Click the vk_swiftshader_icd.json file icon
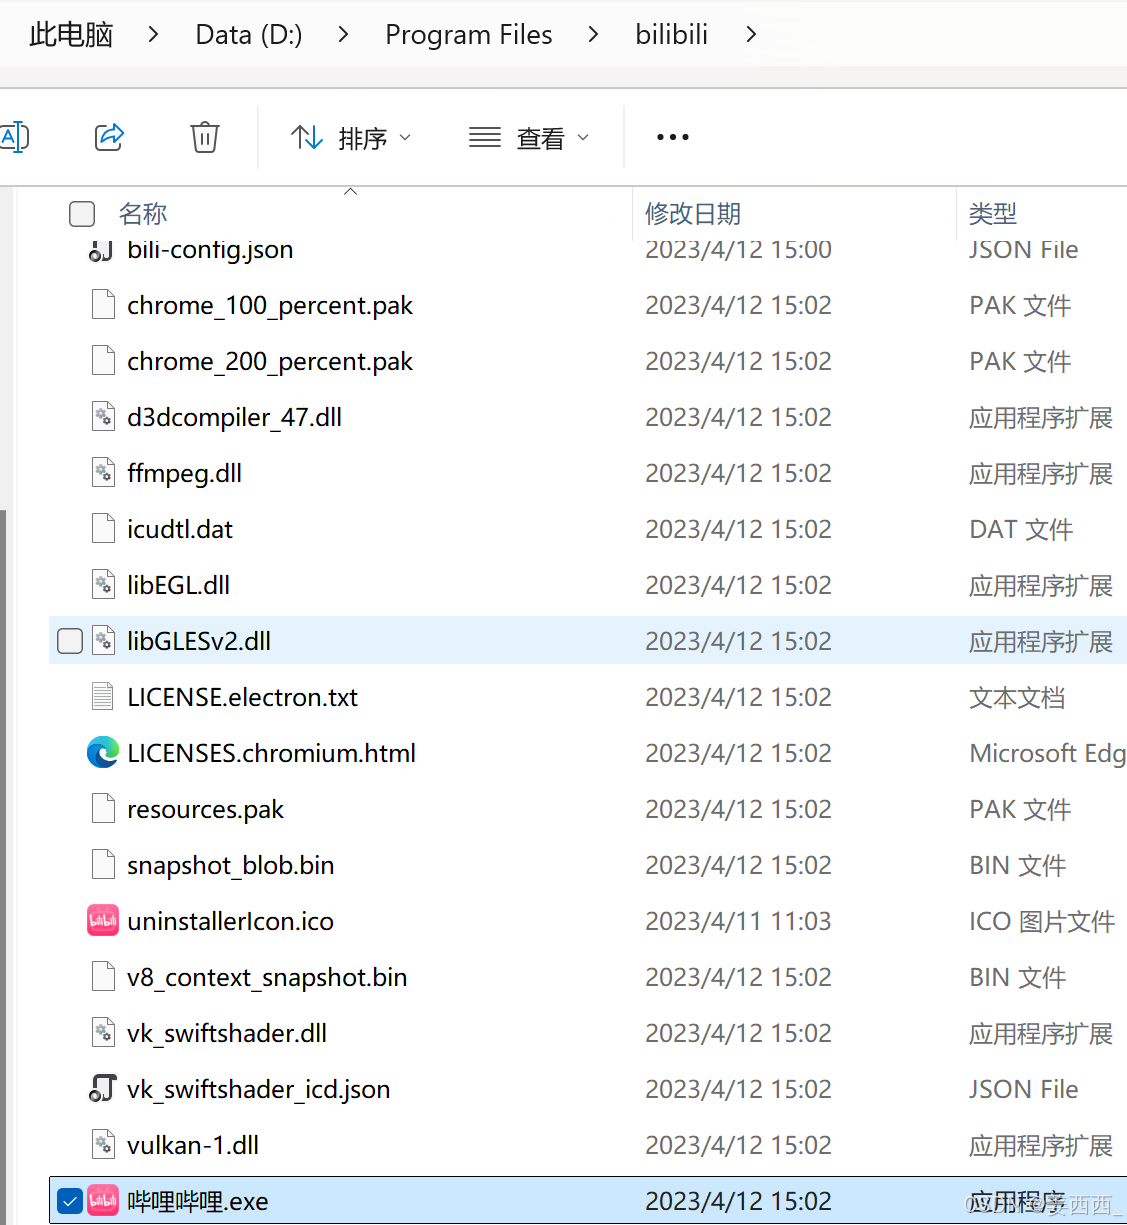Viewport: 1127px width, 1225px height. pyautogui.click(x=103, y=1089)
